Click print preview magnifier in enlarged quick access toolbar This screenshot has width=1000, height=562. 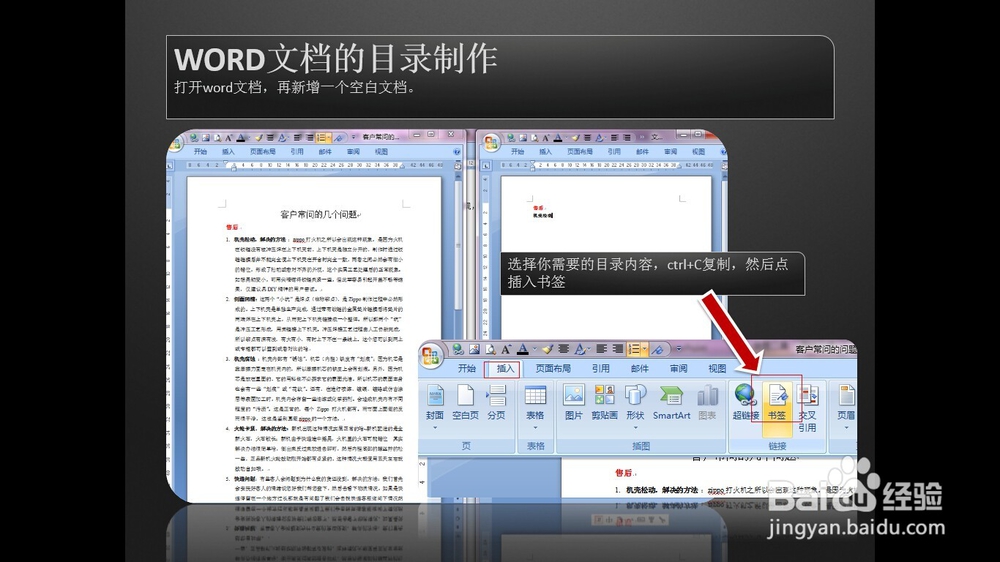[x=490, y=349]
